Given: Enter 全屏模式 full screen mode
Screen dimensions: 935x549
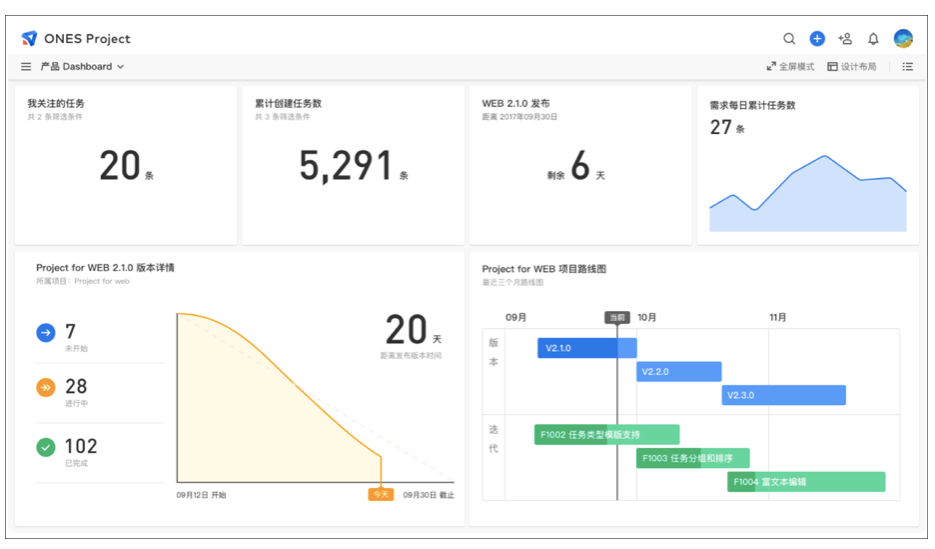Looking at the screenshot, I should pos(790,67).
